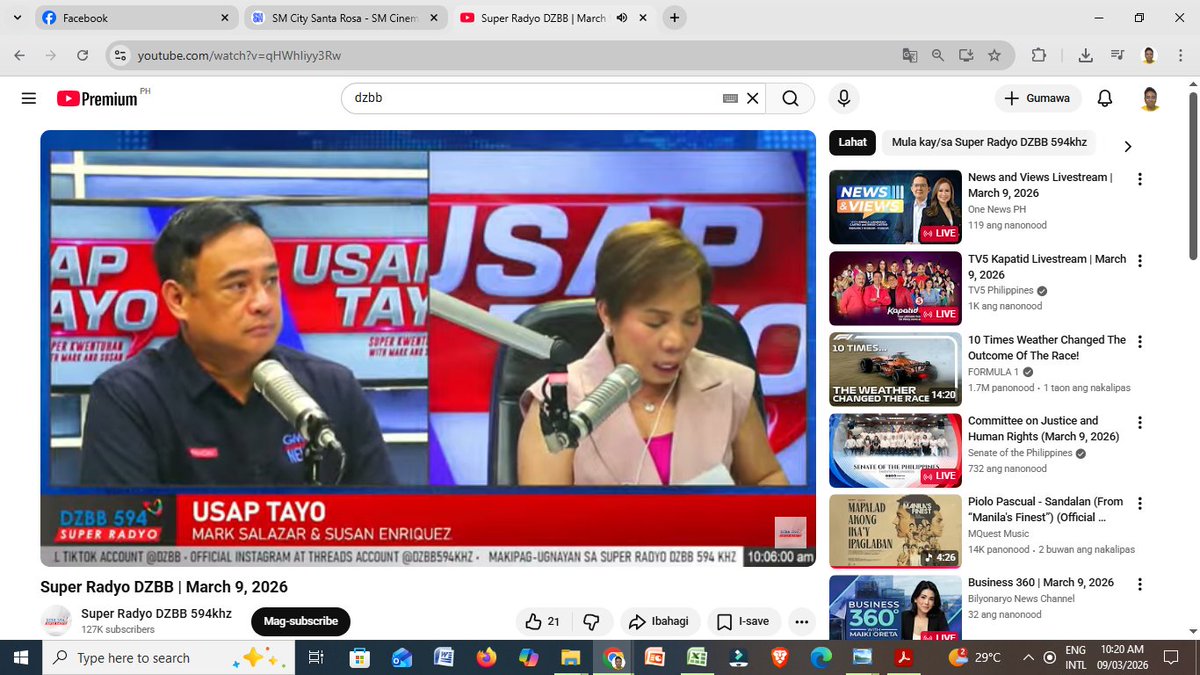Switch to SM City Santa Rosa tab
1200x675 pixels.
[344, 18]
